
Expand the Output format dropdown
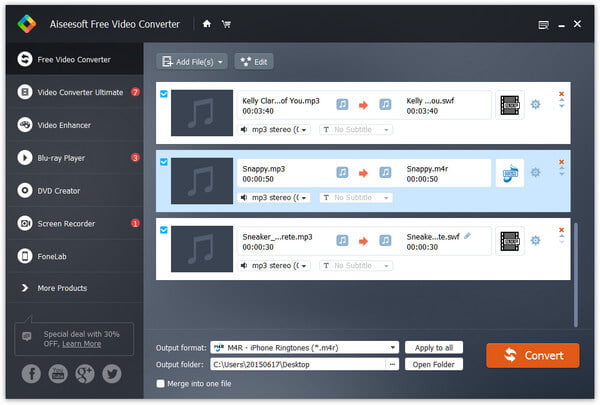(x=393, y=347)
